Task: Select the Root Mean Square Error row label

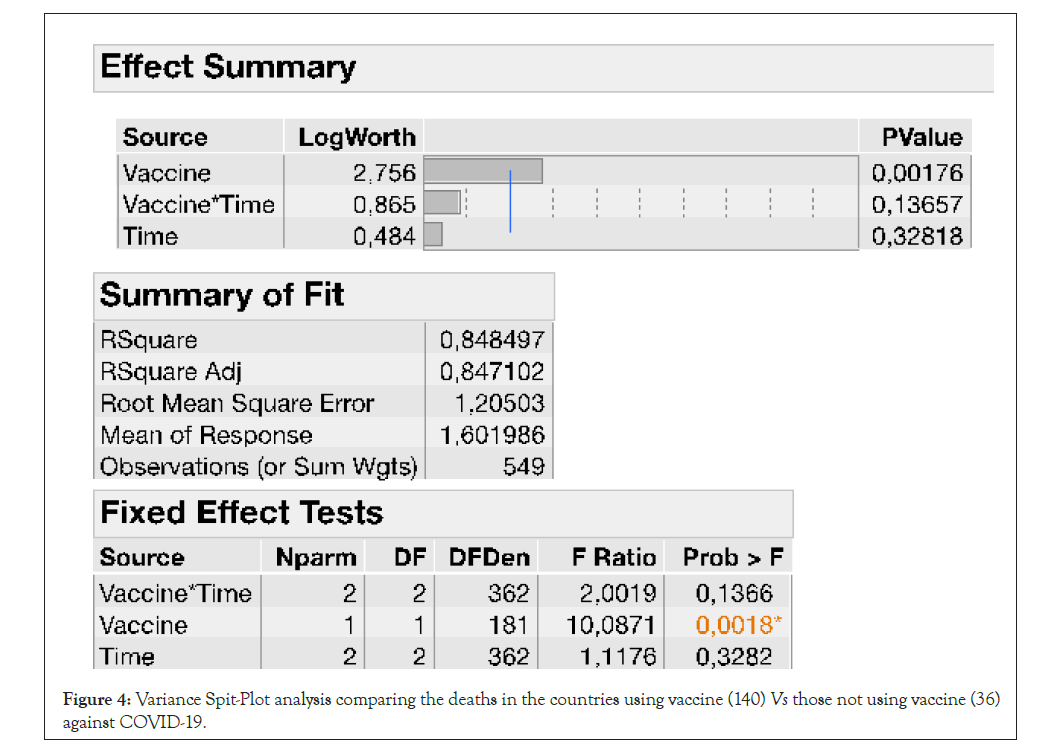Action: click(x=237, y=404)
